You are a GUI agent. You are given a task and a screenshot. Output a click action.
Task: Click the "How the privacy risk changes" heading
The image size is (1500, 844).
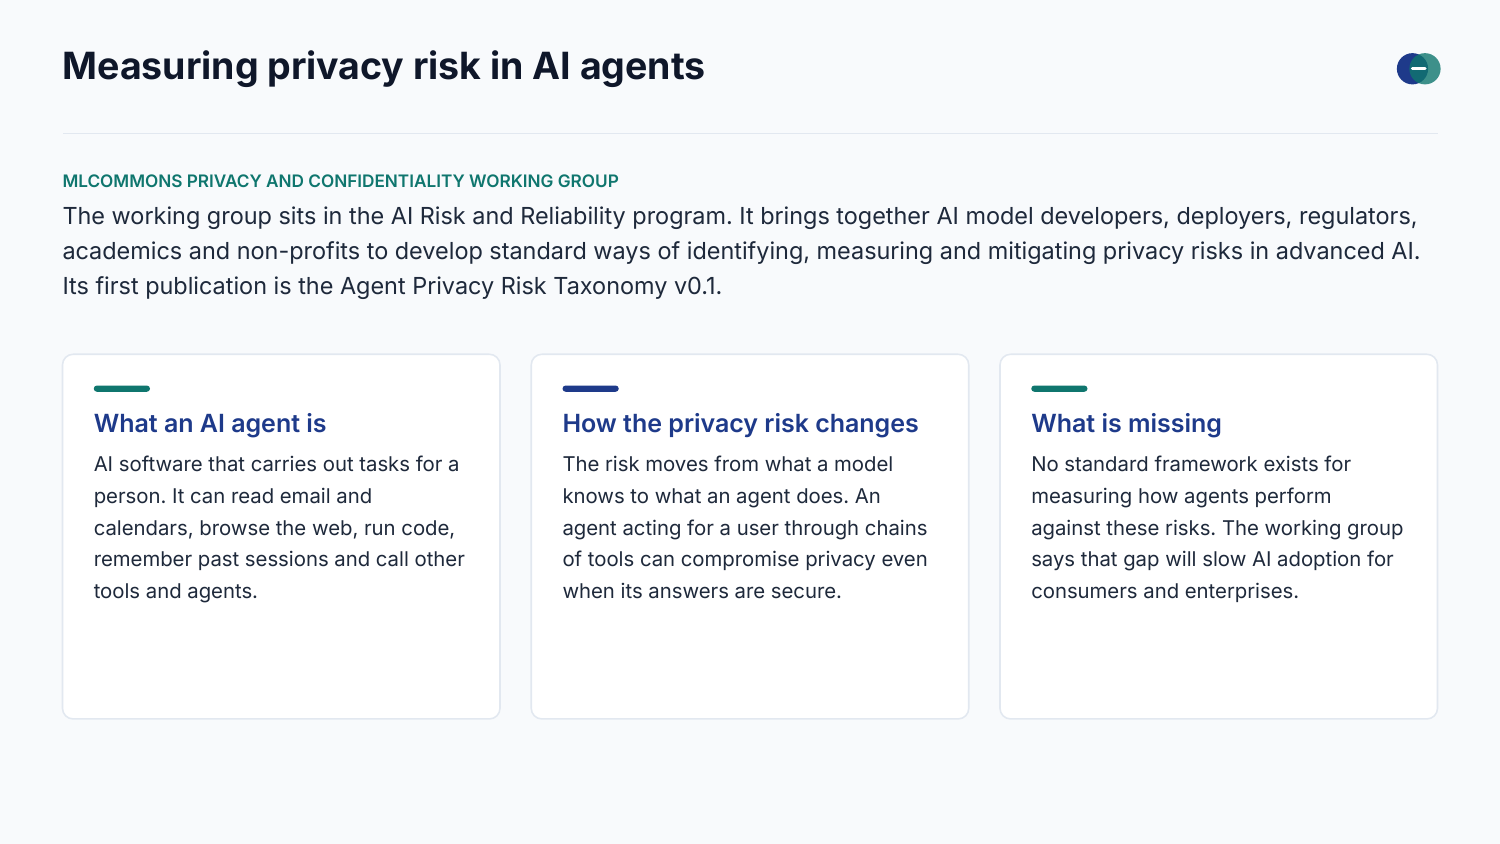[740, 423]
